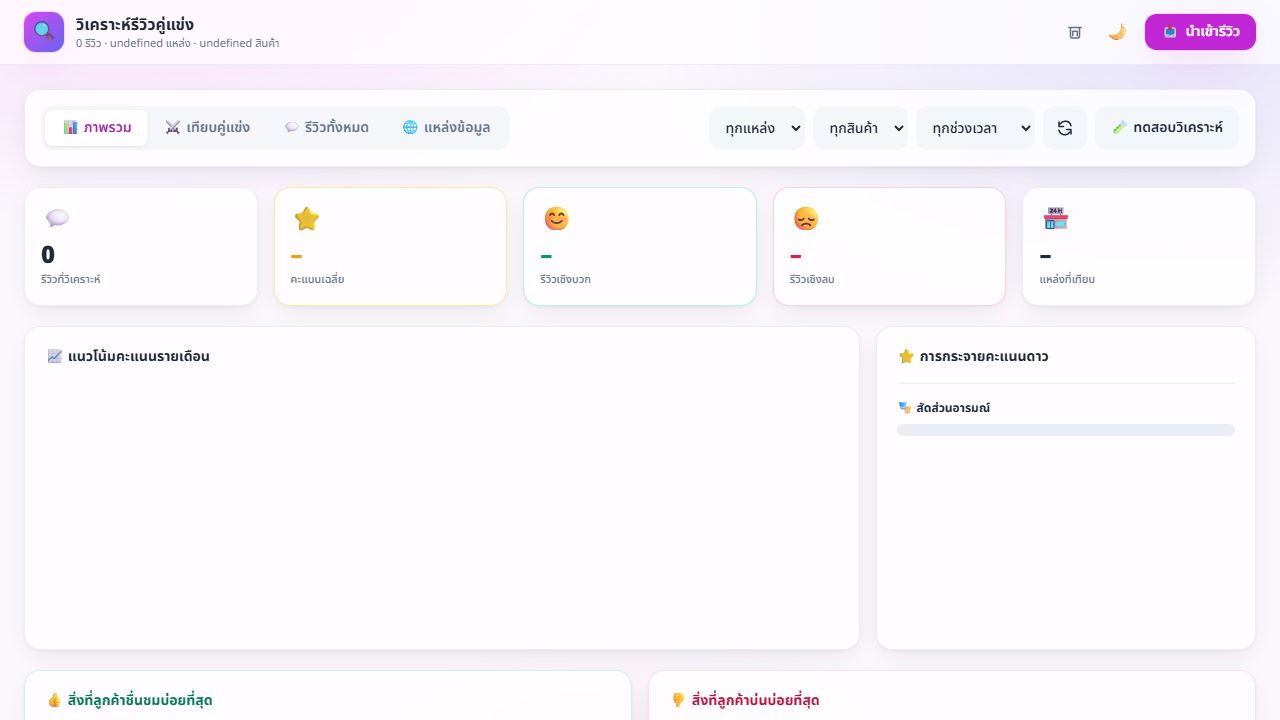Image resolution: width=1280 pixels, height=720 pixels.
Task: Click the ทดสอบวิเคราะห์ button
Action: pyautogui.click(x=1167, y=128)
